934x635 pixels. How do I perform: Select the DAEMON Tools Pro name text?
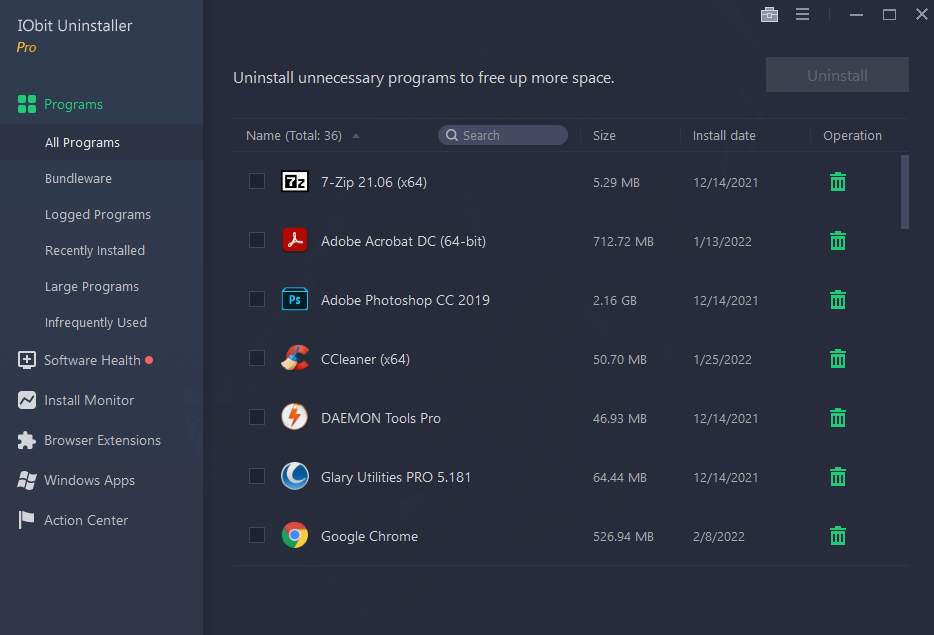click(x=381, y=418)
